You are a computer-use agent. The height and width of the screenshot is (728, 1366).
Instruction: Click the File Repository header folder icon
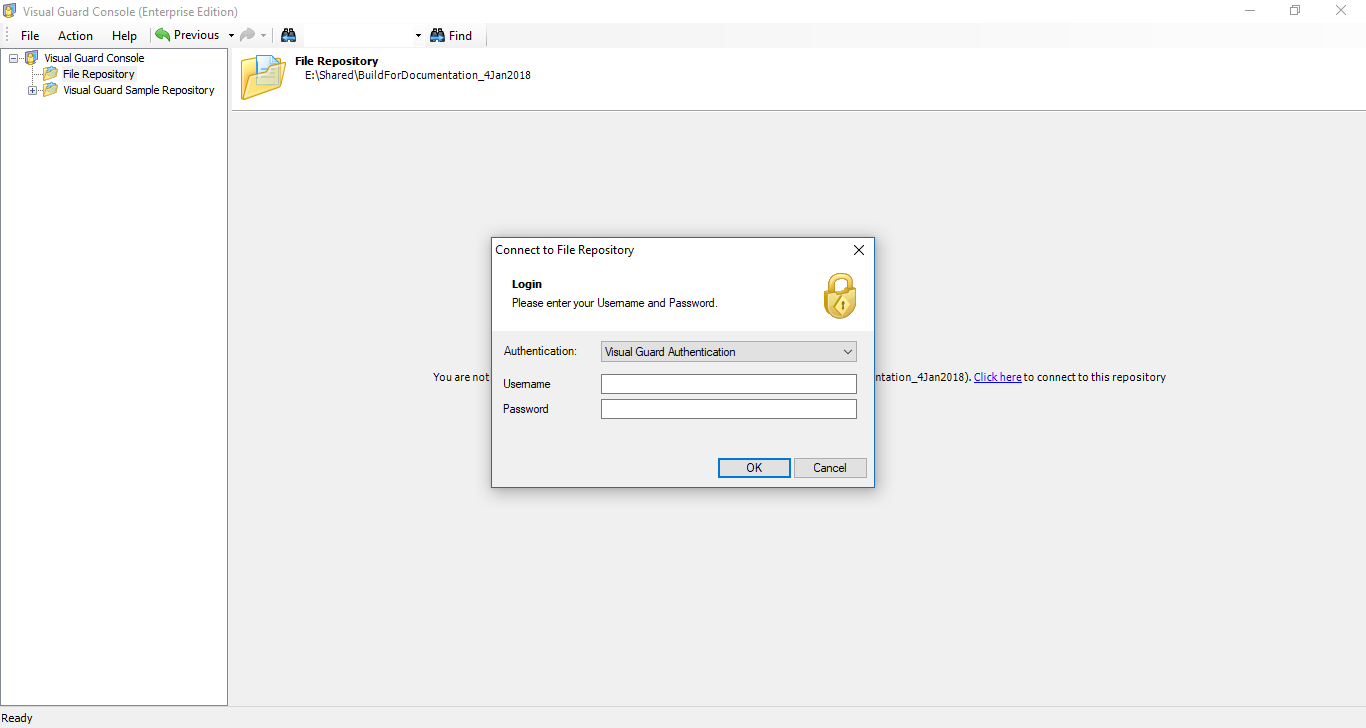point(262,74)
